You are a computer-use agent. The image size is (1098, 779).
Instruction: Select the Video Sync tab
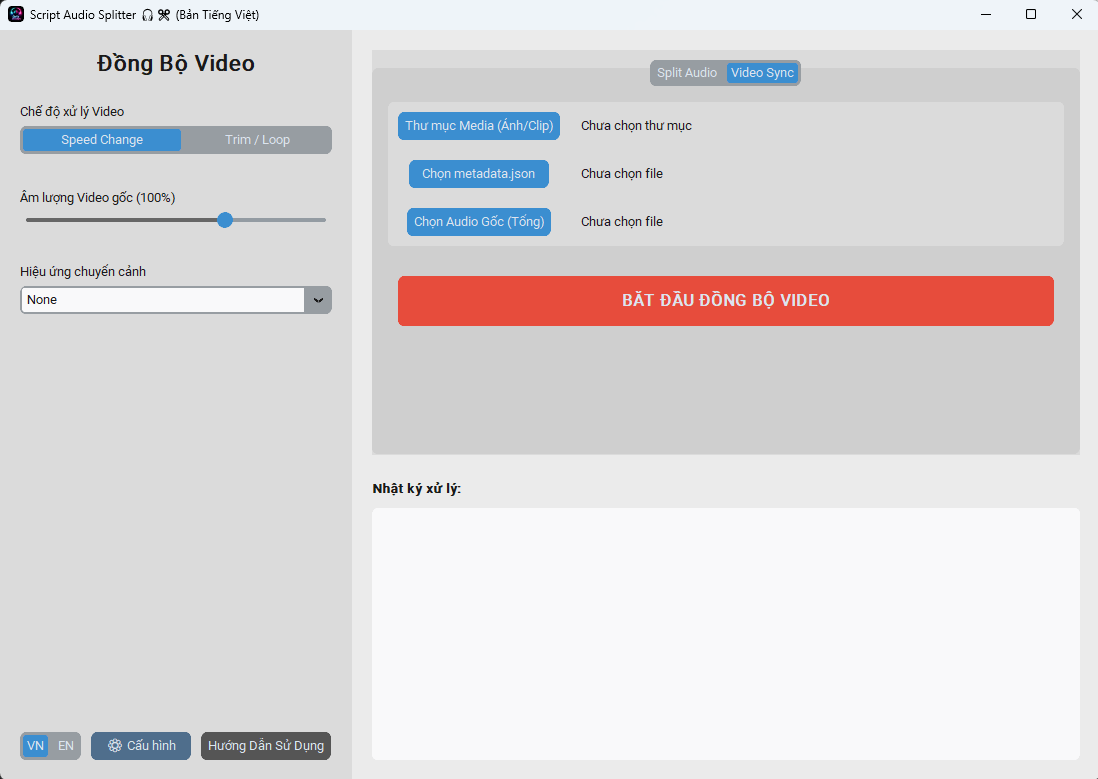(762, 73)
